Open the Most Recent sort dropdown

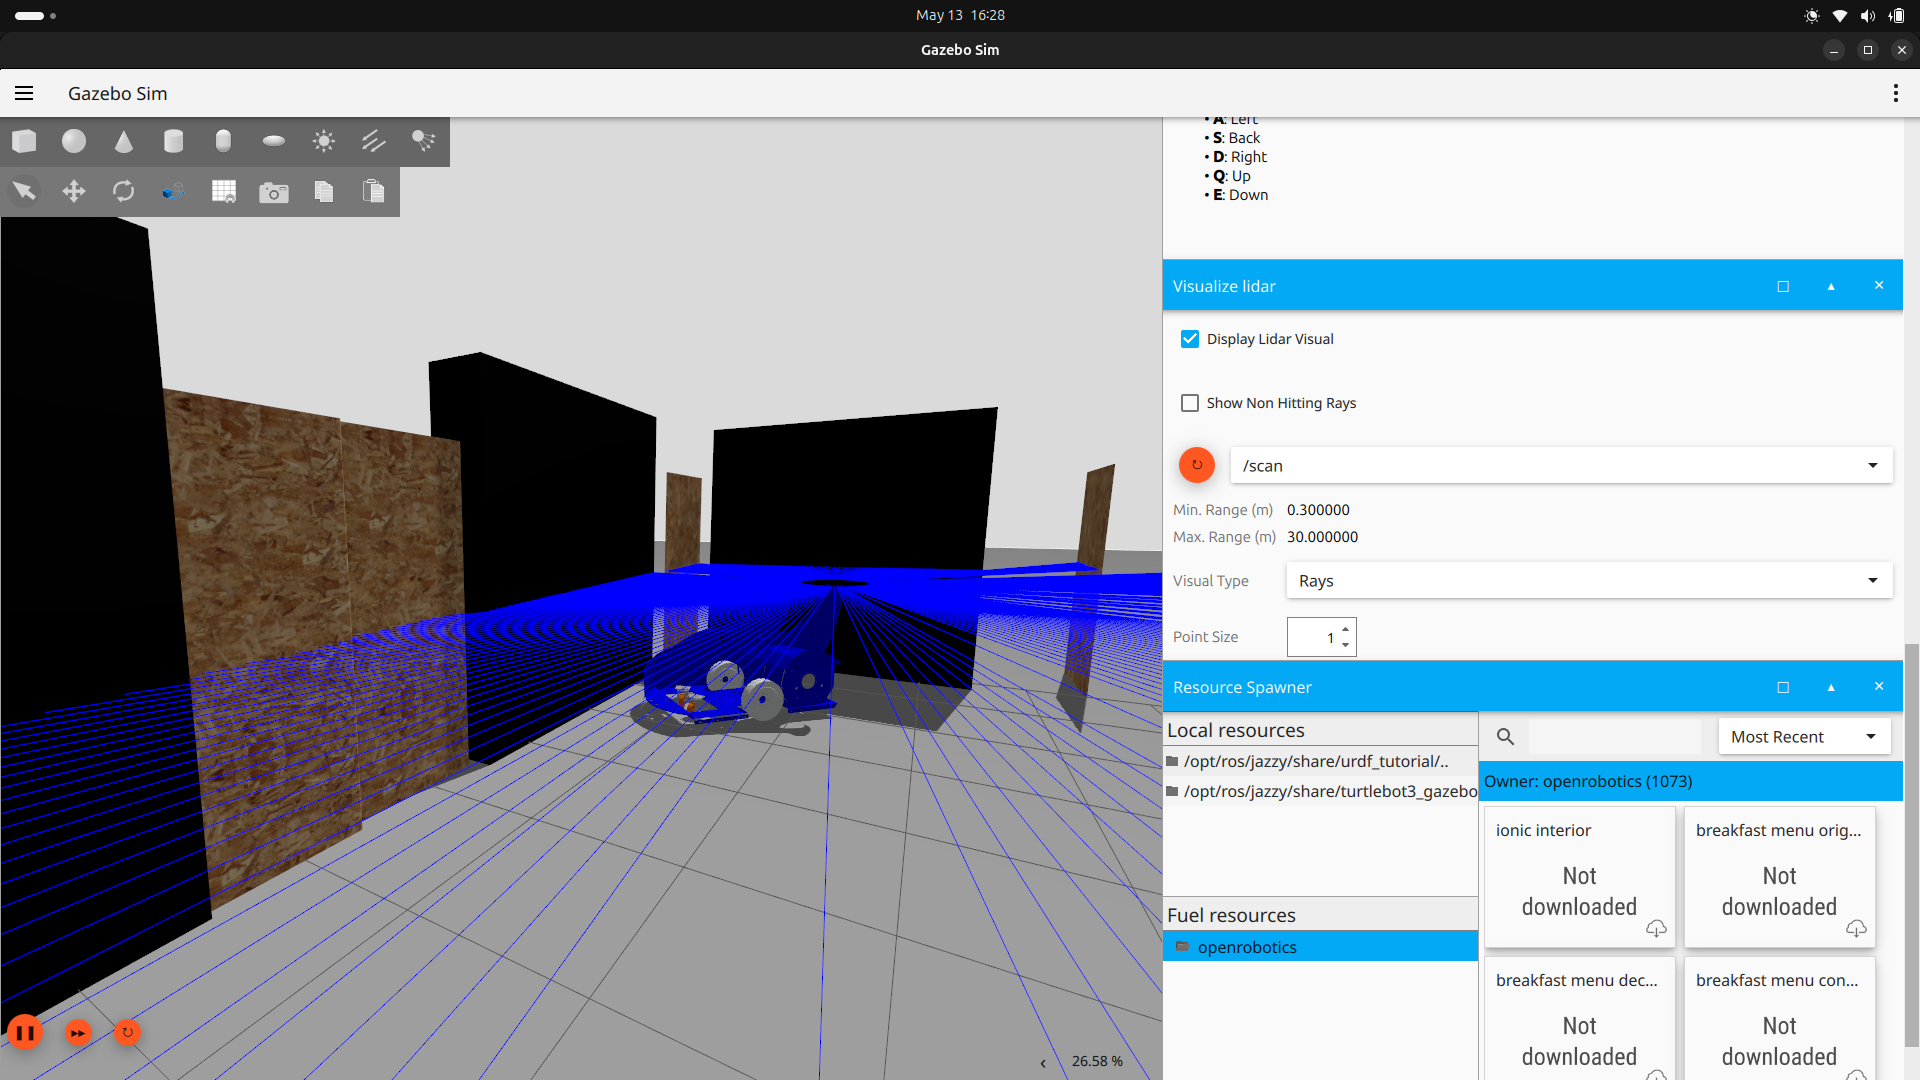pos(1803,737)
